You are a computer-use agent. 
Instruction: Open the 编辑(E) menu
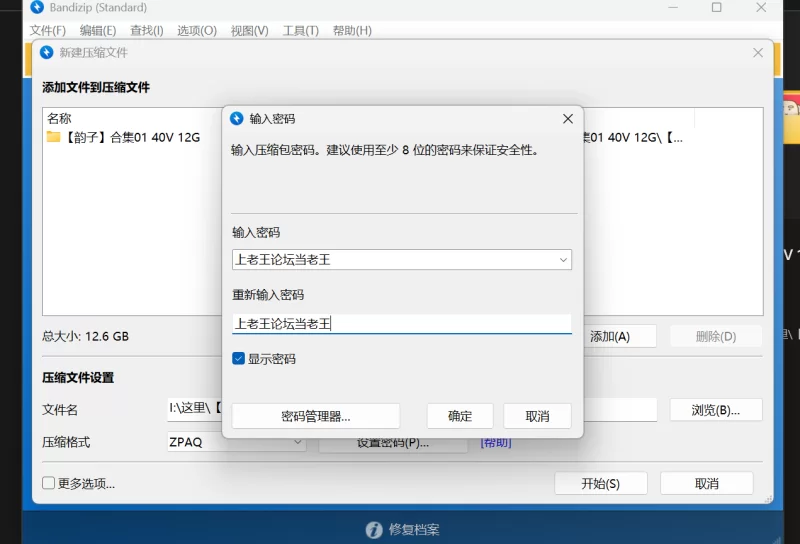(97, 31)
